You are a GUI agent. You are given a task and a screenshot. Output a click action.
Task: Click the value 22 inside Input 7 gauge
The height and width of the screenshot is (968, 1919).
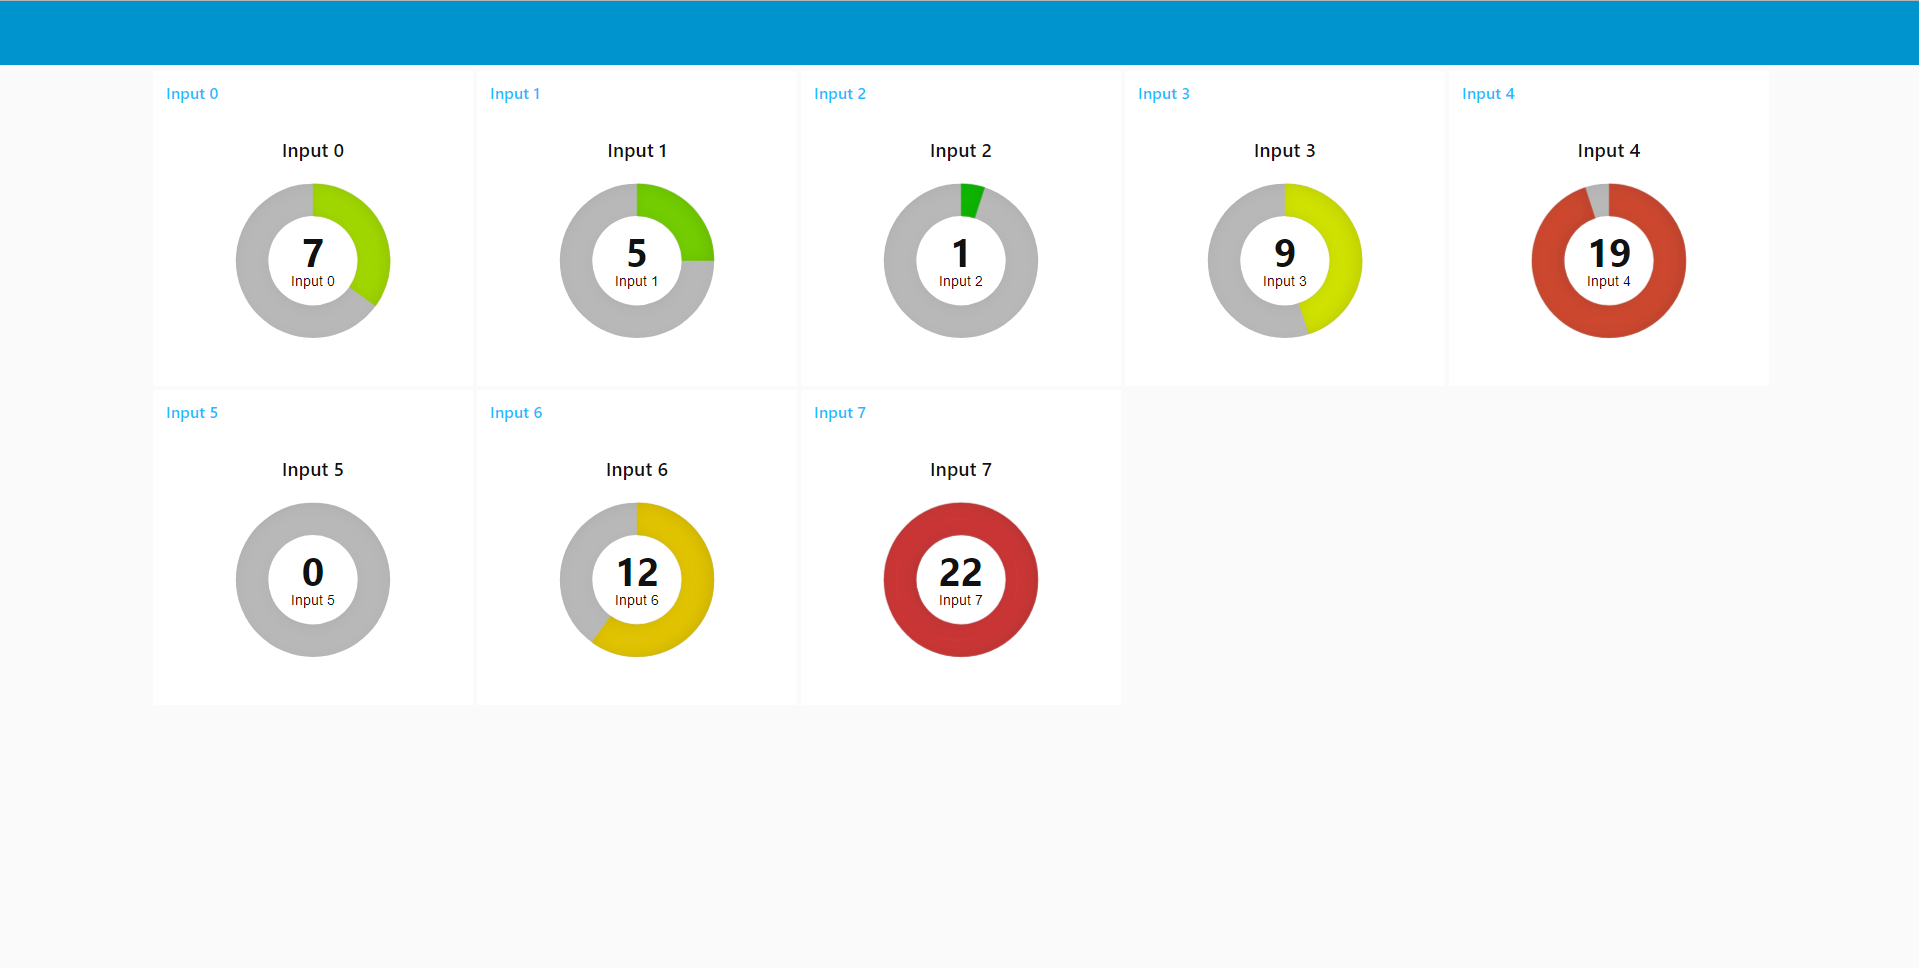pos(960,572)
